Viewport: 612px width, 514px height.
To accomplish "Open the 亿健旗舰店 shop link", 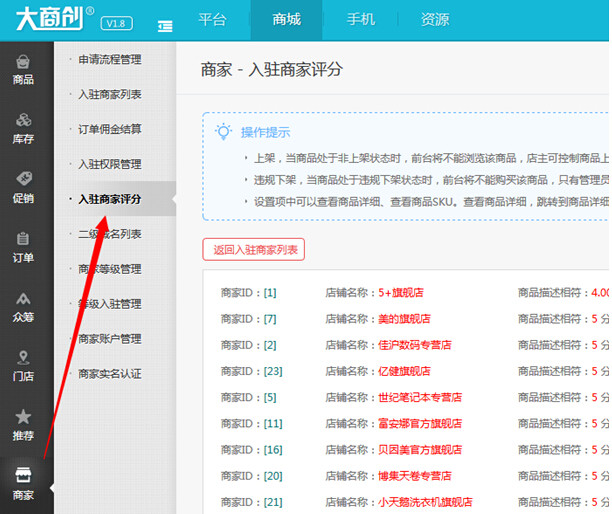I will [x=404, y=371].
